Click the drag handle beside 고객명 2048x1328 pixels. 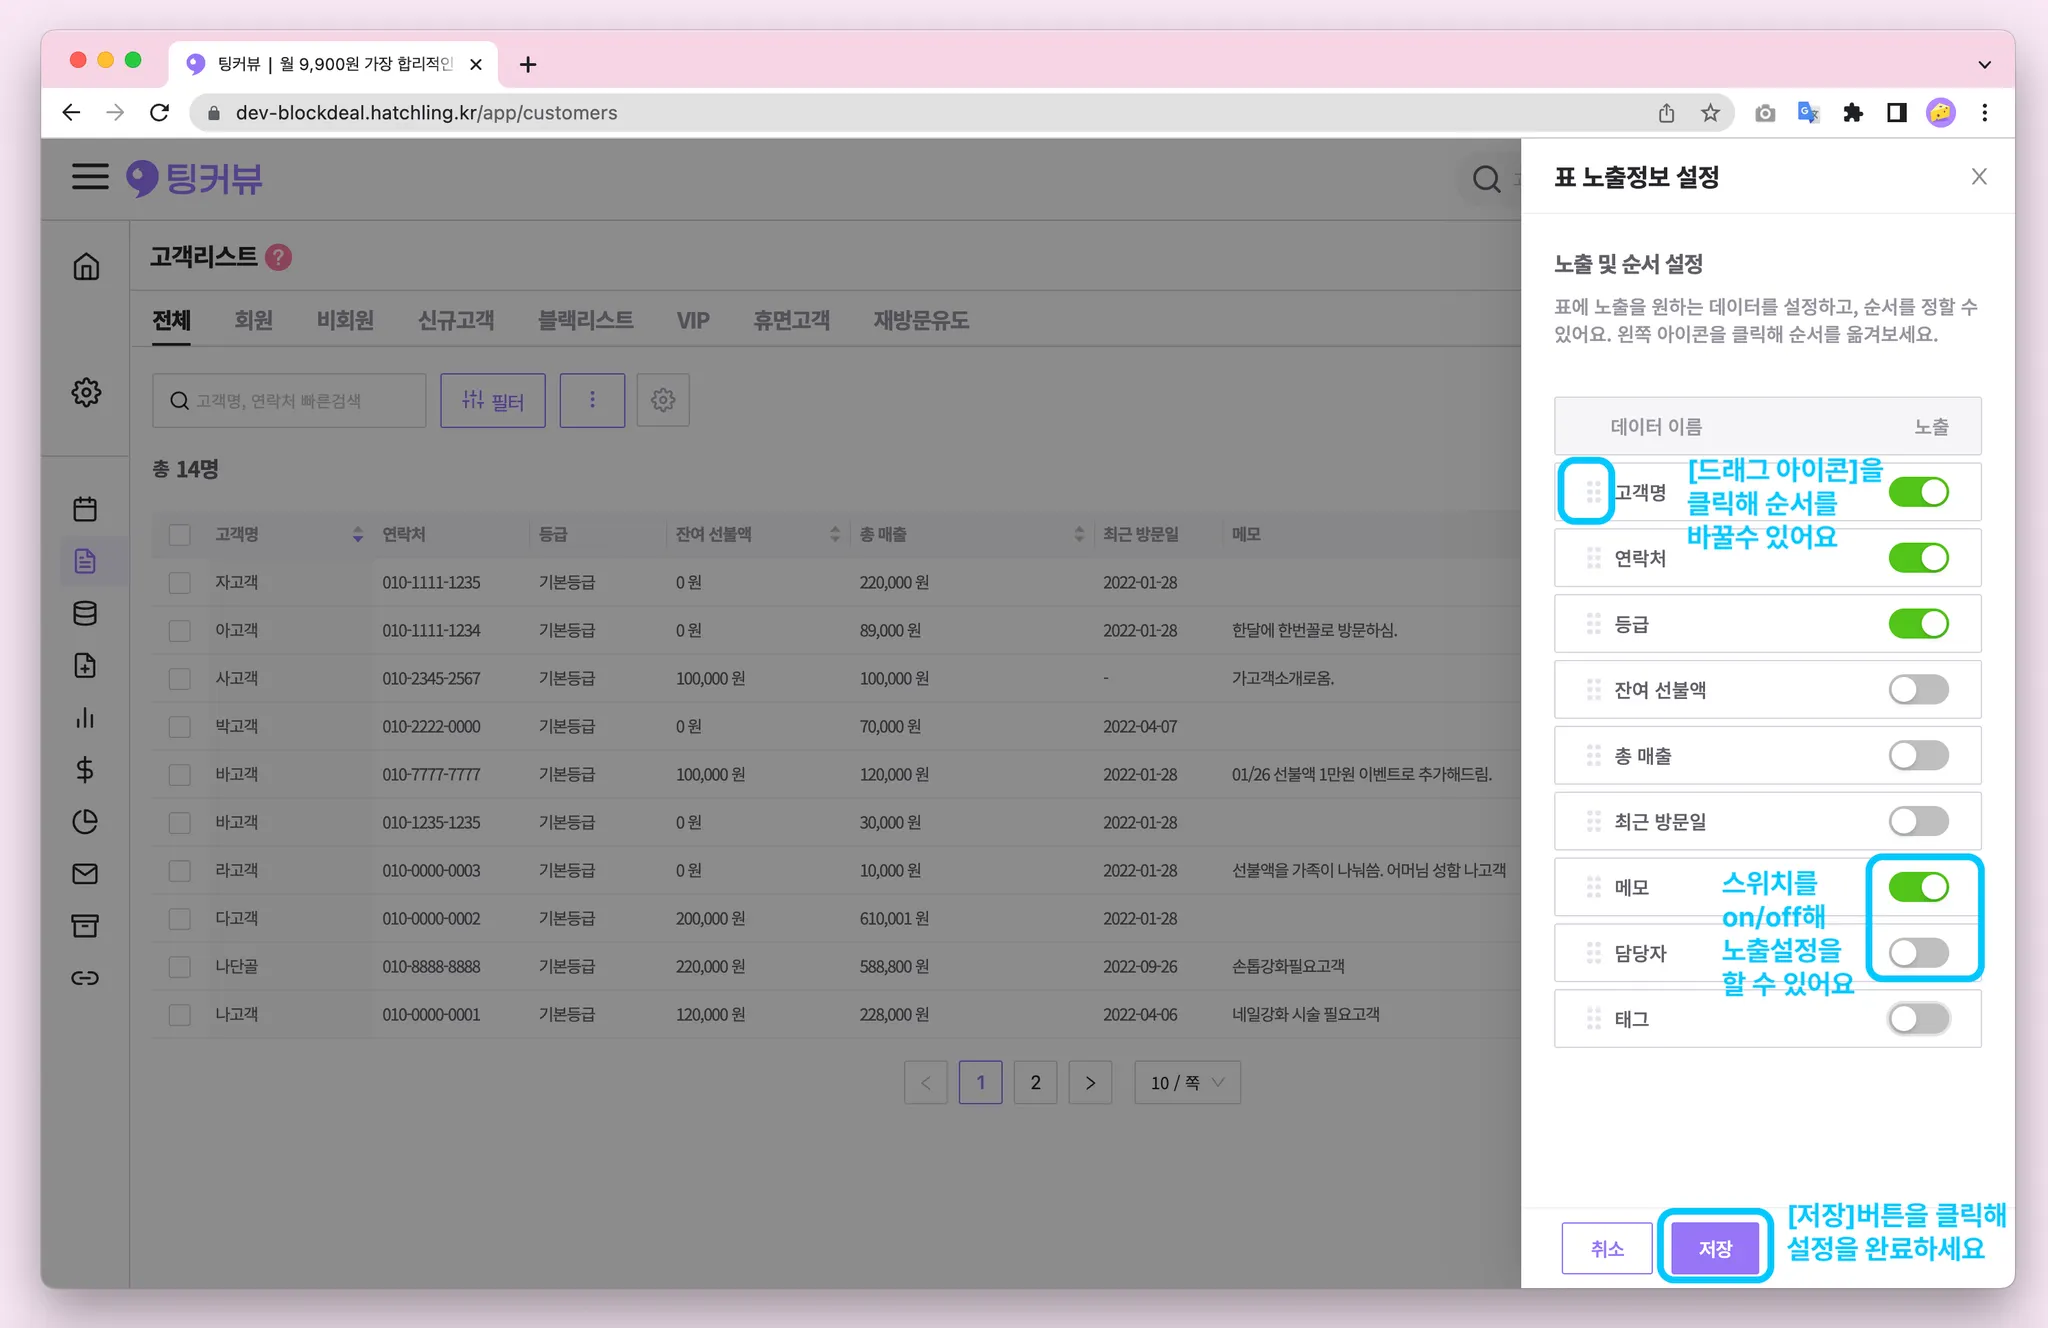click(1593, 492)
